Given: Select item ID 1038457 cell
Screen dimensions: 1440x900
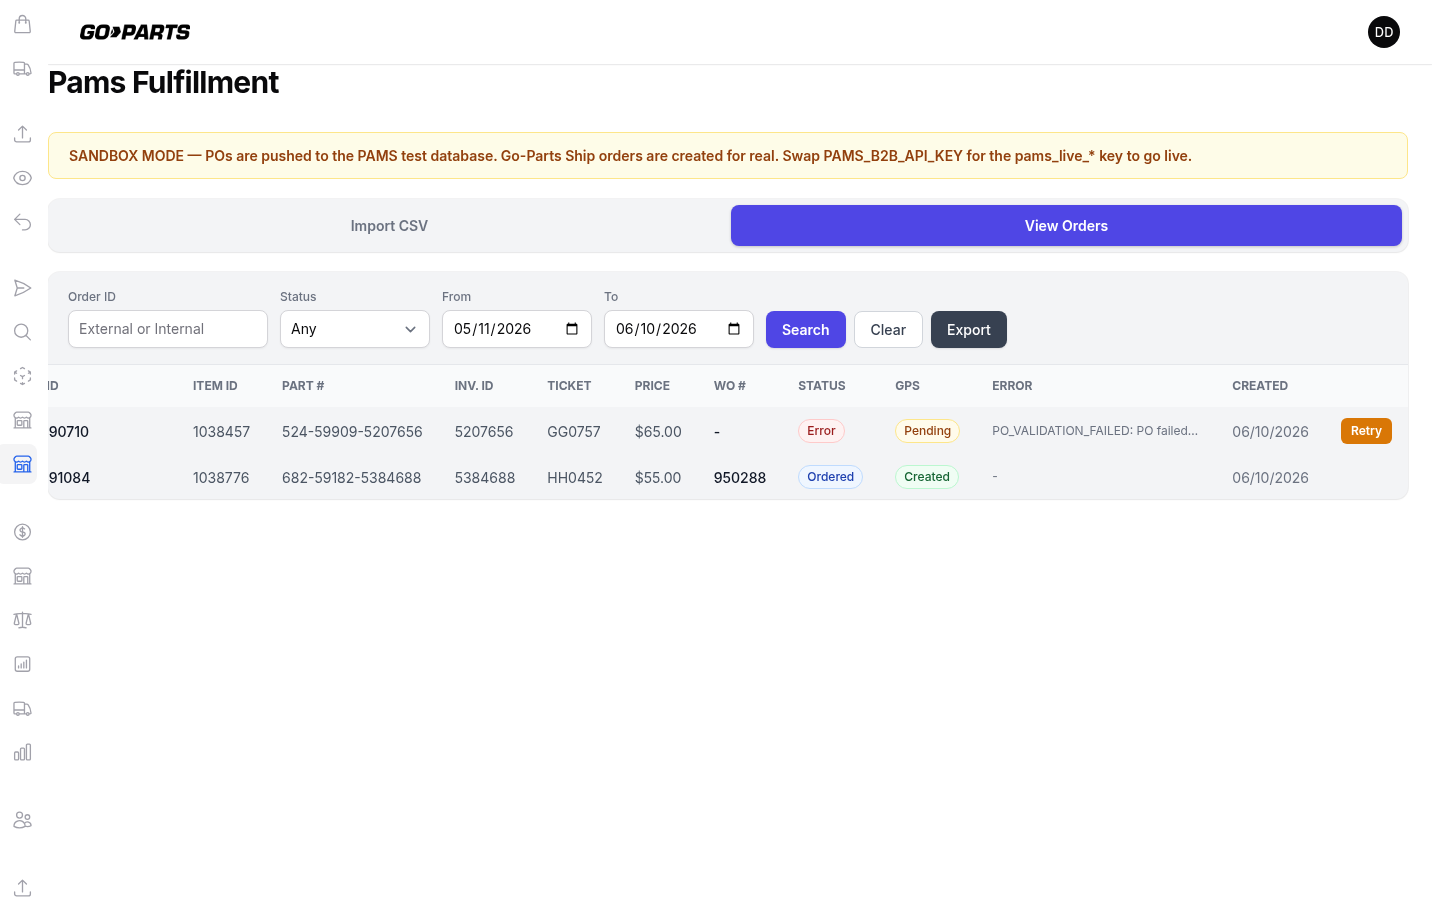Looking at the screenshot, I should pos(221,432).
